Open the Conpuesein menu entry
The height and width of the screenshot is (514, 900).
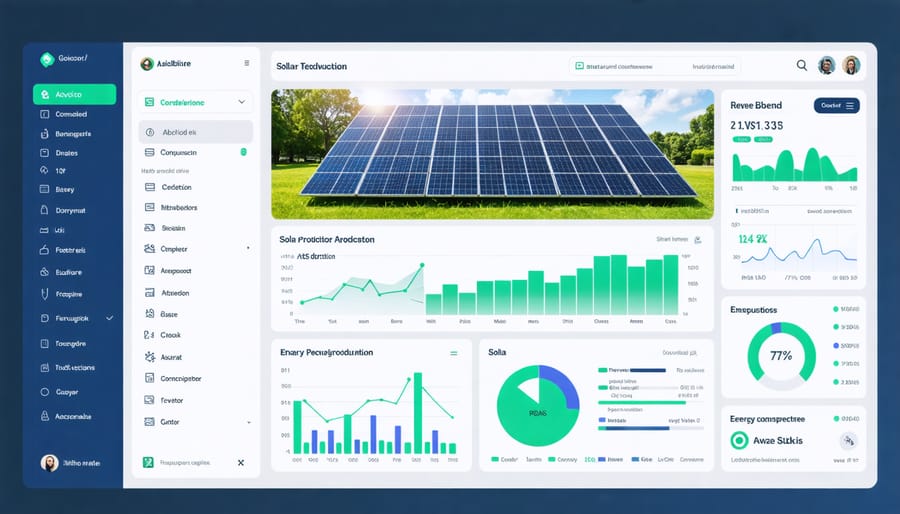coord(195,153)
